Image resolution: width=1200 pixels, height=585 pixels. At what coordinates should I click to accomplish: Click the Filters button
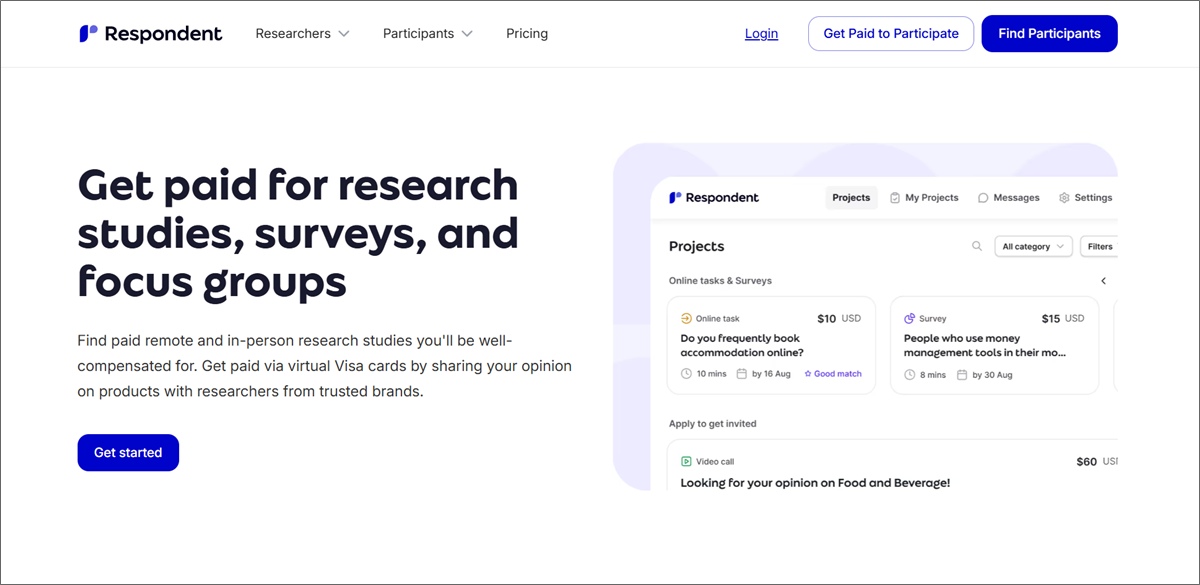pos(1099,246)
